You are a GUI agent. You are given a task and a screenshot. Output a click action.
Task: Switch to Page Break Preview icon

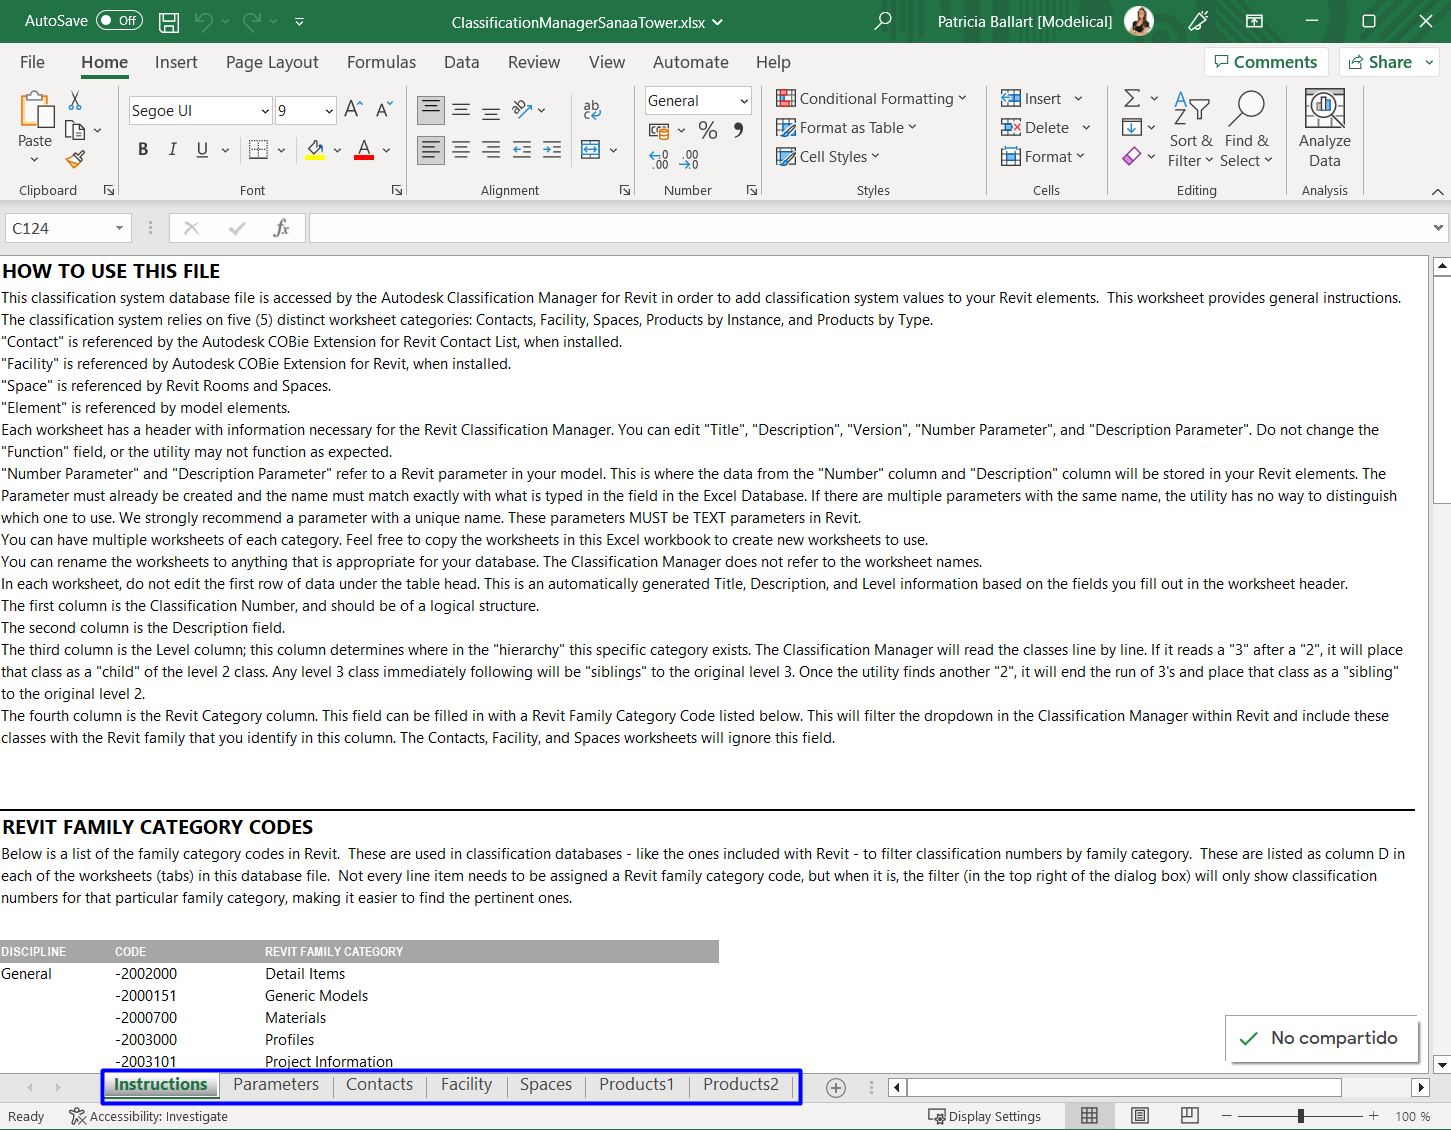1189,1116
